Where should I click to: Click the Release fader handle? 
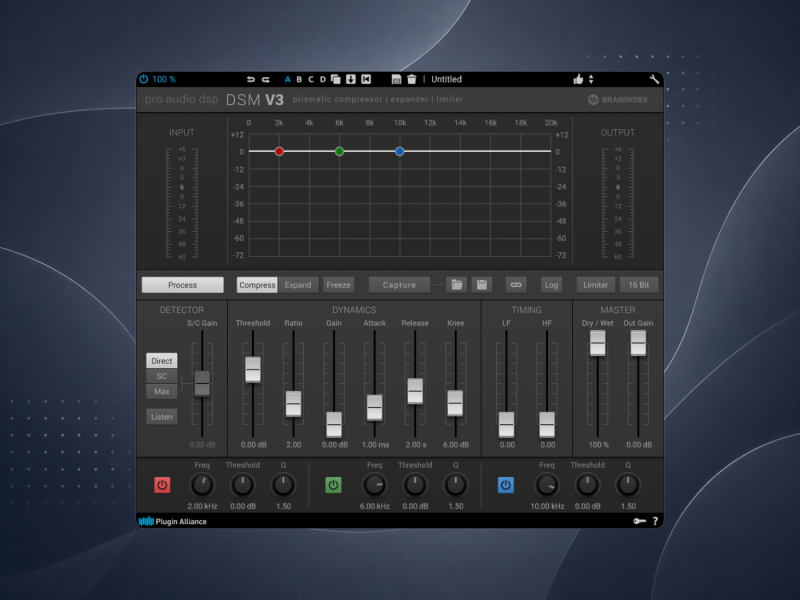click(x=415, y=391)
